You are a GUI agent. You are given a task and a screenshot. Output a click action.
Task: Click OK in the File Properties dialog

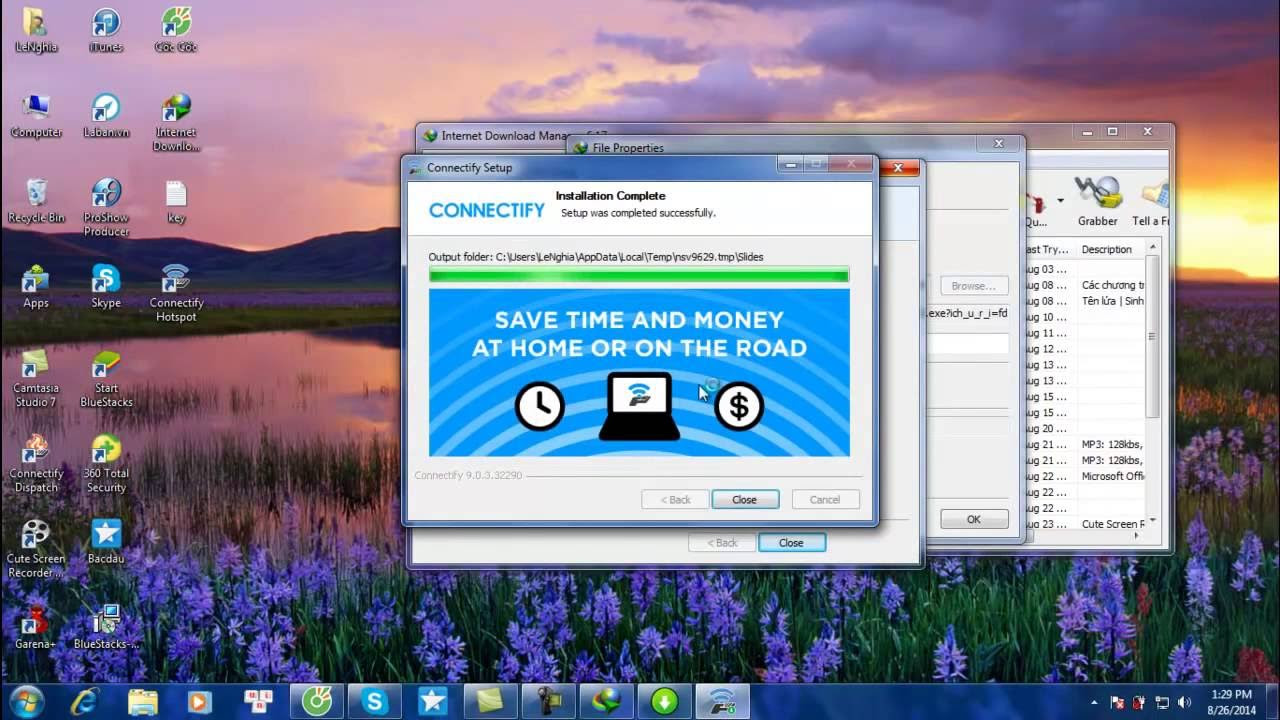pyautogui.click(x=974, y=519)
